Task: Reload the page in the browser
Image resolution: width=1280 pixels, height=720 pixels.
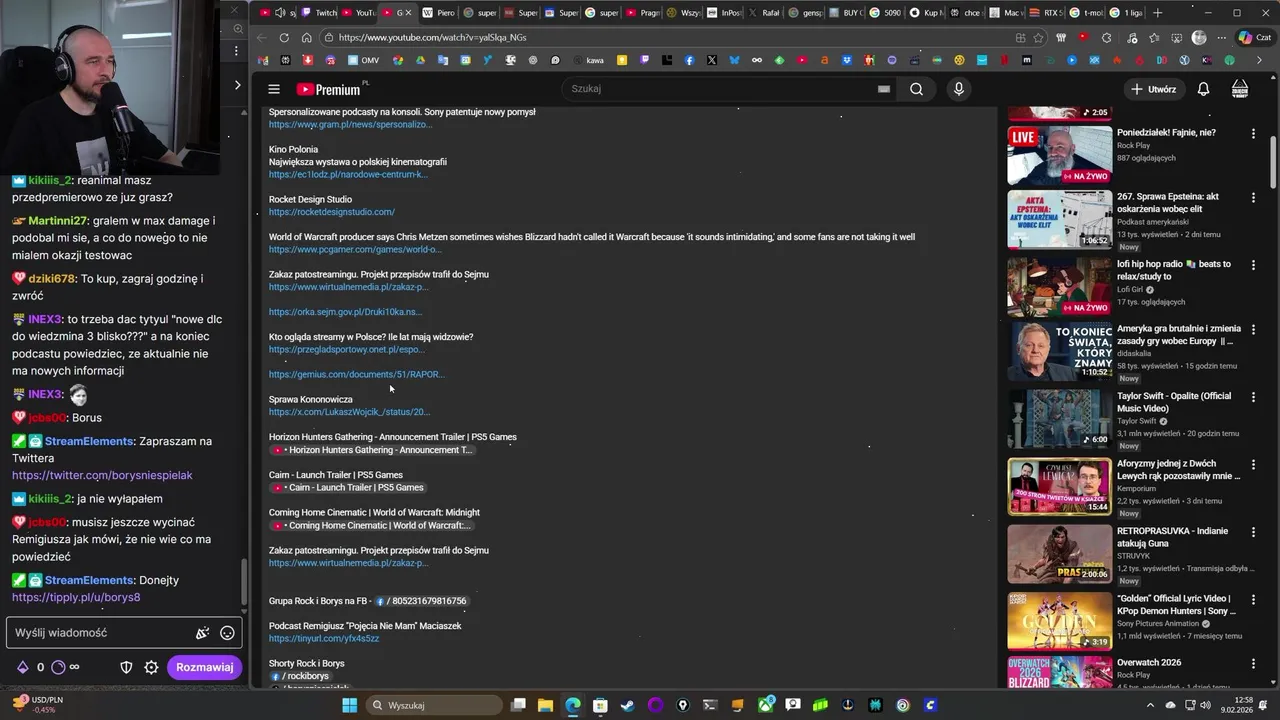Action: pyautogui.click(x=284, y=38)
